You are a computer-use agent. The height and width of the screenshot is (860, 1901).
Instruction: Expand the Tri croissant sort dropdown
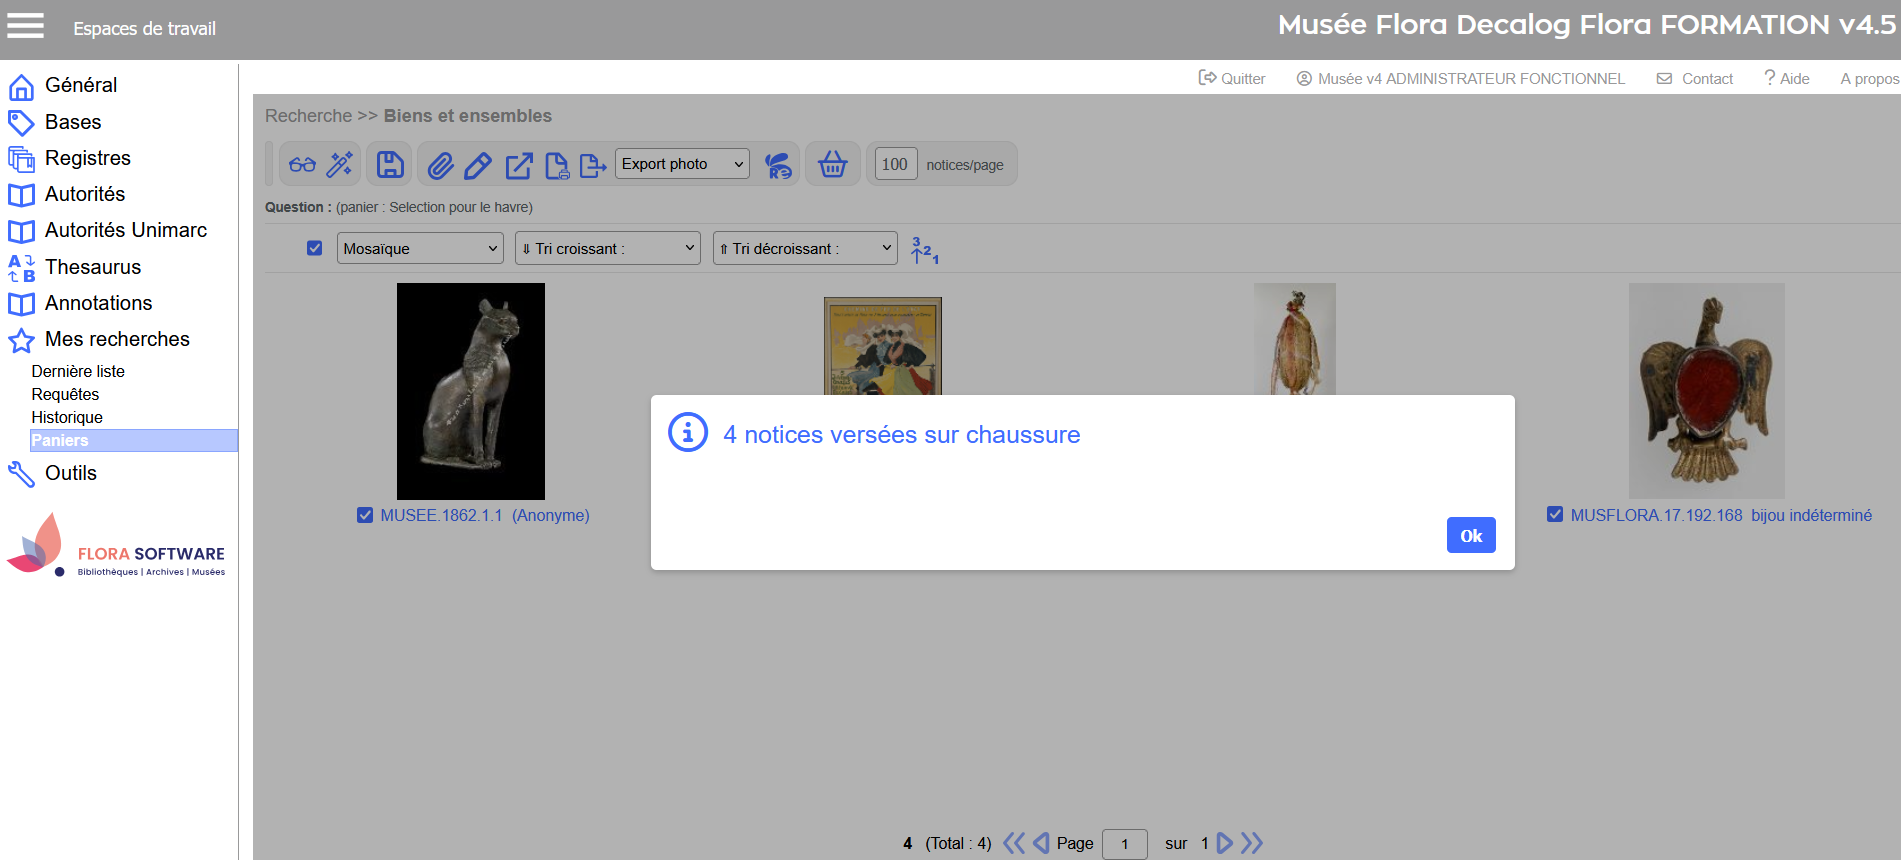[607, 249]
